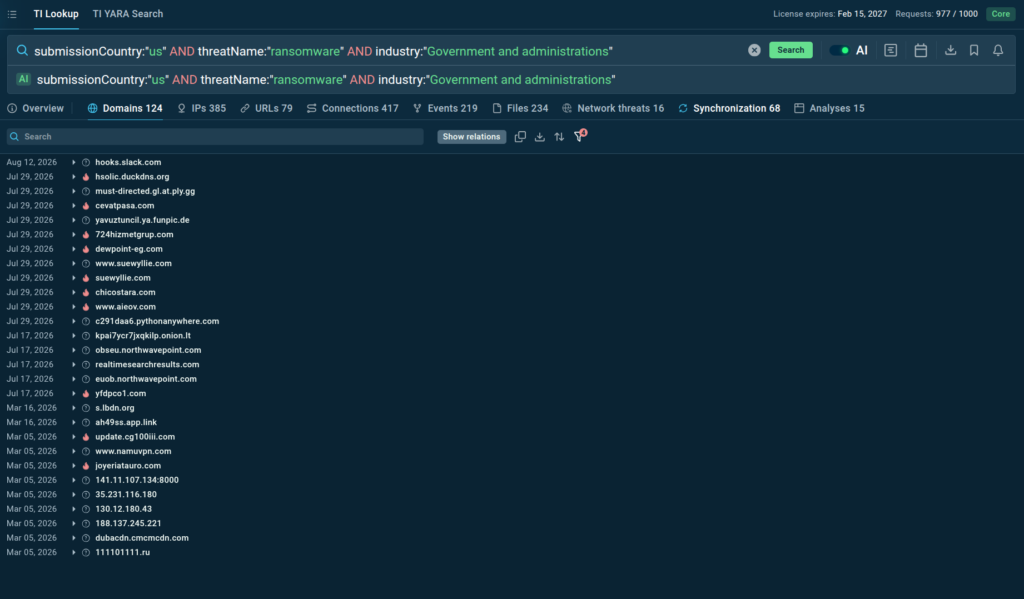Screen dimensions: 1024x599
Task: Open the Connections 417 tab
Action: pos(353,108)
